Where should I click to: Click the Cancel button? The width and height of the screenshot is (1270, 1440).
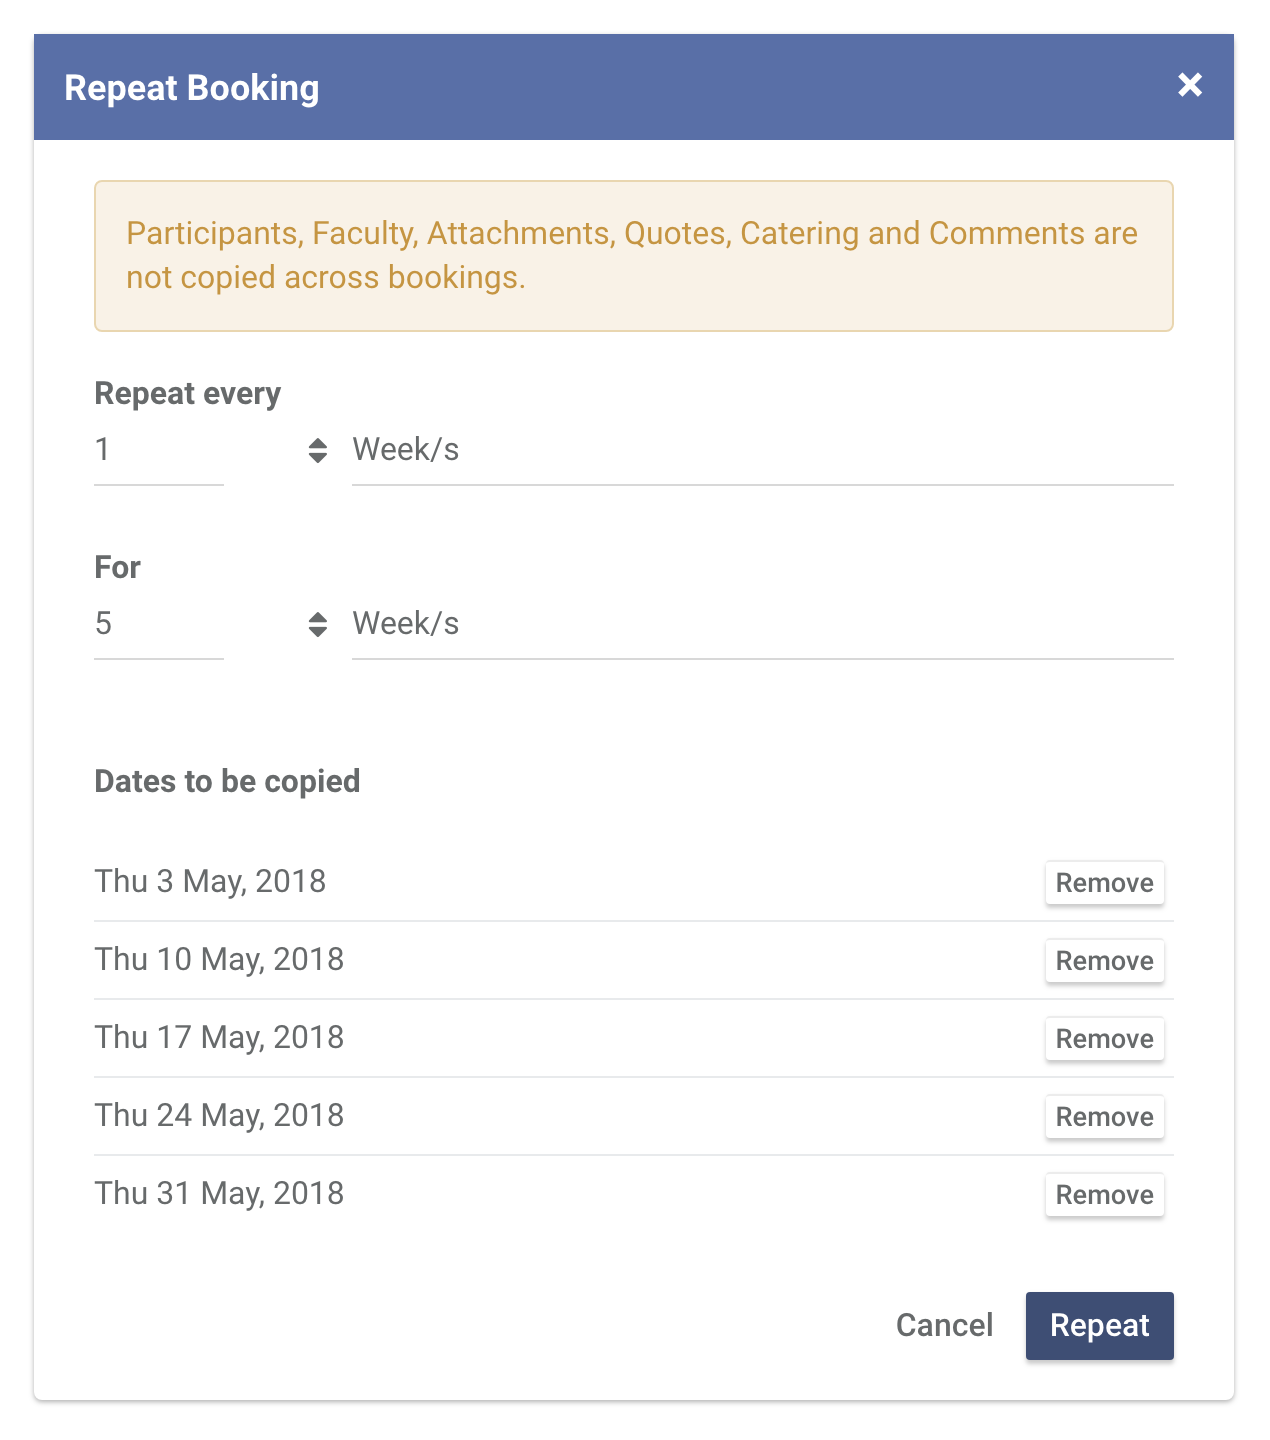944,1326
